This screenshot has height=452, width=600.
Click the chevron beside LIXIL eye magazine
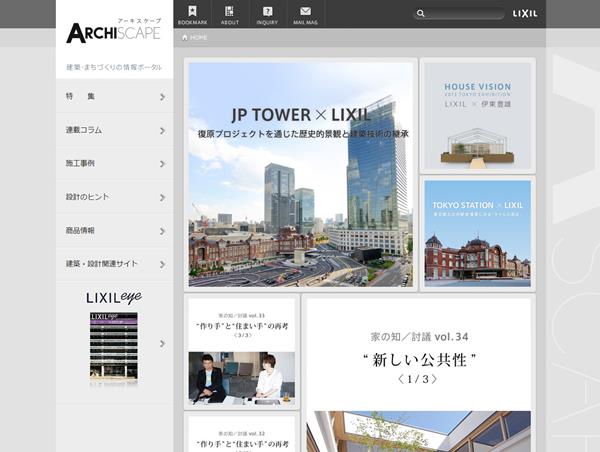click(163, 343)
